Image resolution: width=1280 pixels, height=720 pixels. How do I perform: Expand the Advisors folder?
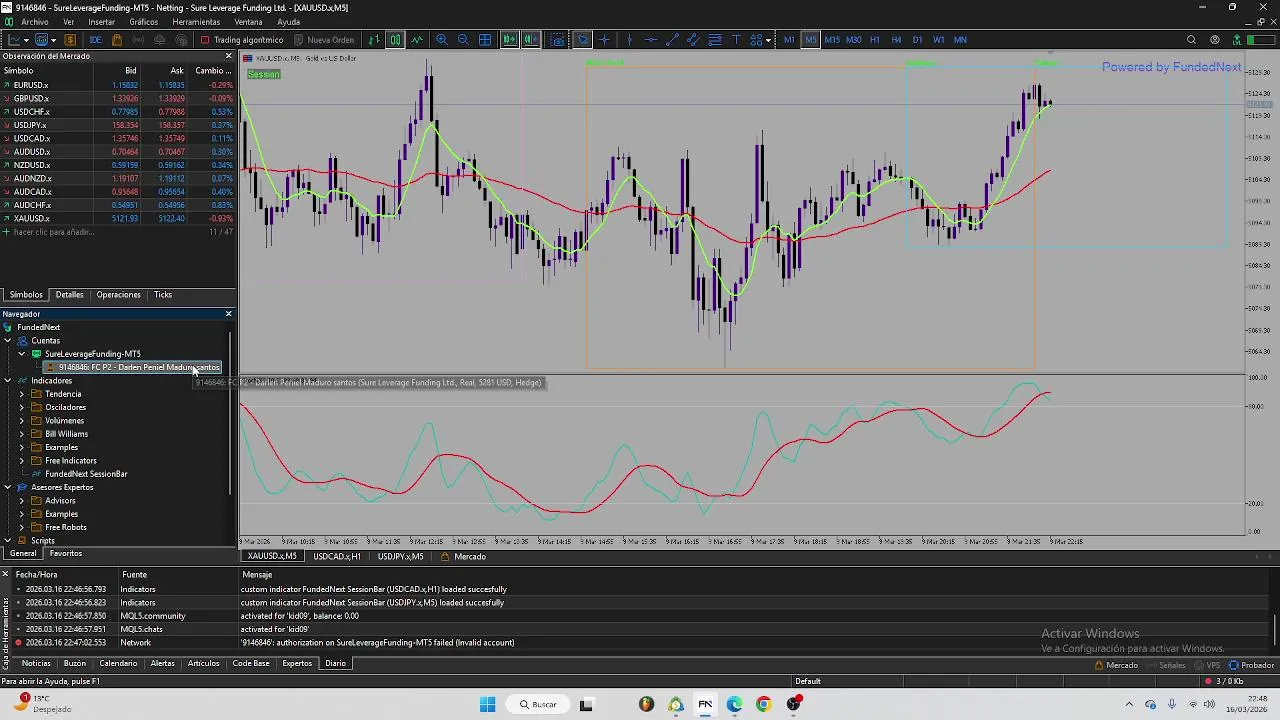pyautogui.click(x=22, y=501)
